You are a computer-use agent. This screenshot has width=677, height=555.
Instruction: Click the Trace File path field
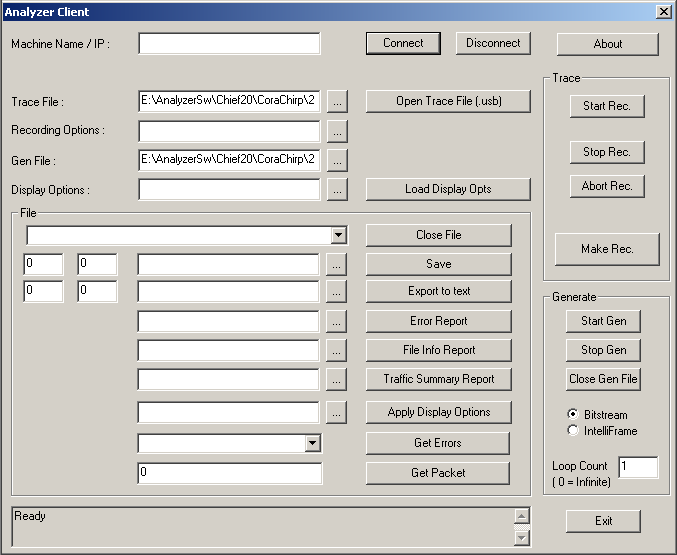point(229,101)
